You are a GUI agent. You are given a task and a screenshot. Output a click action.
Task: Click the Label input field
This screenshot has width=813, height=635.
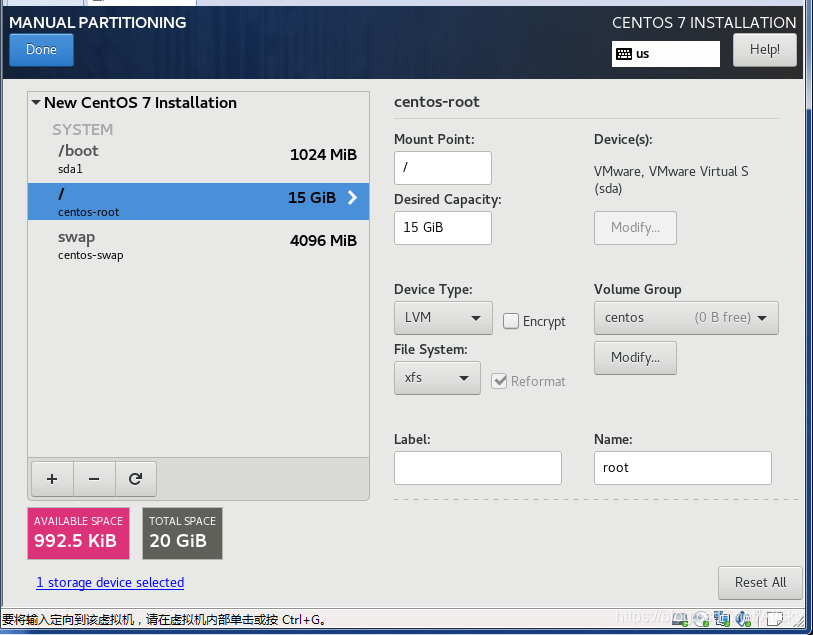click(x=478, y=468)
